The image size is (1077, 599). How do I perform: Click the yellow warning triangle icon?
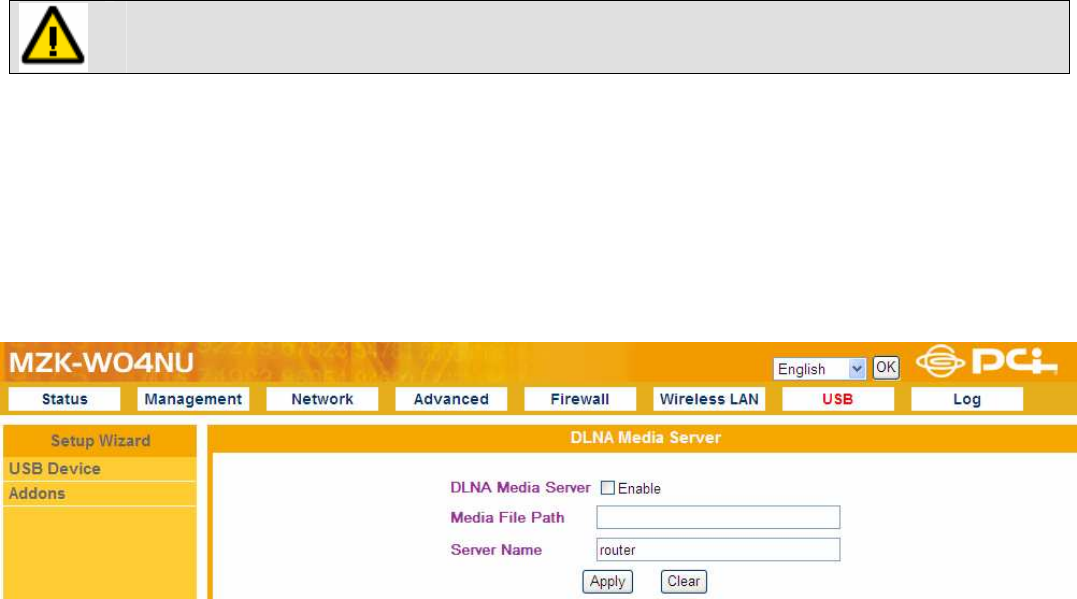53,36
